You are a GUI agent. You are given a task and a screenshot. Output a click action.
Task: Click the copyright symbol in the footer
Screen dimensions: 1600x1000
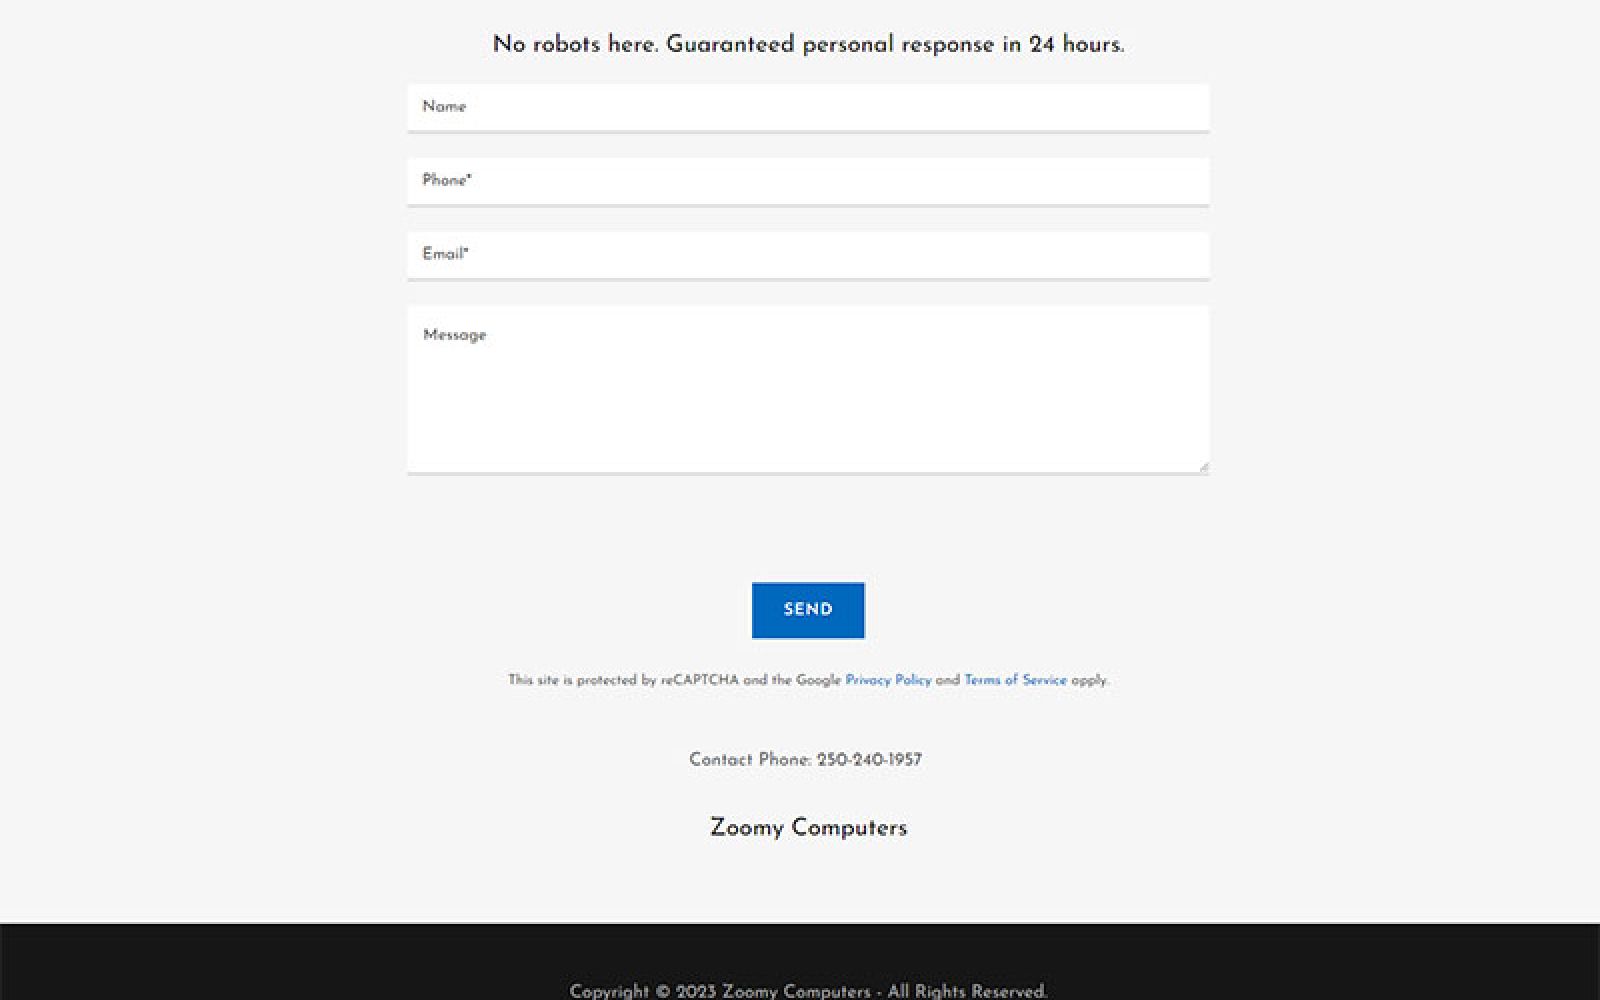pos(663,991)
